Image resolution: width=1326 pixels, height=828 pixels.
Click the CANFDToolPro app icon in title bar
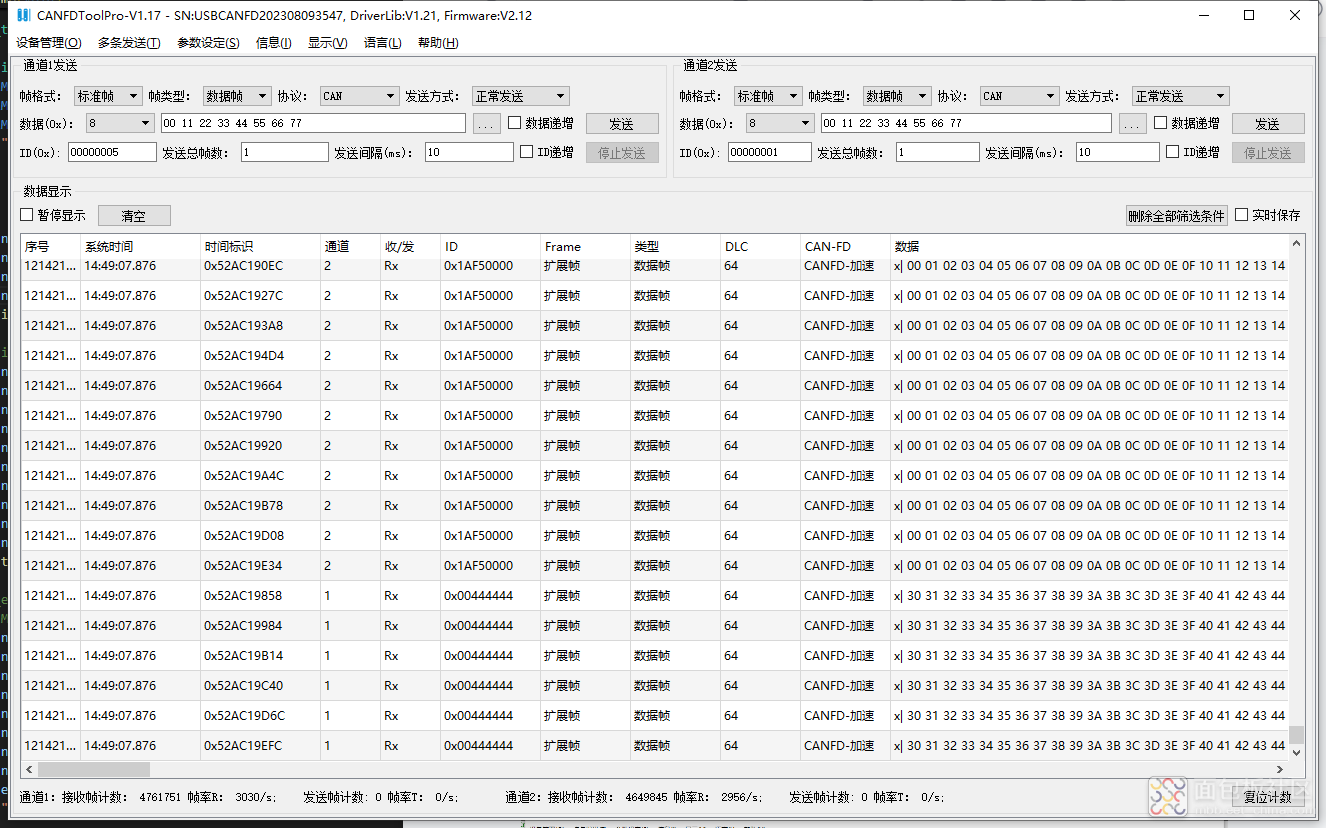pos(23,15)
